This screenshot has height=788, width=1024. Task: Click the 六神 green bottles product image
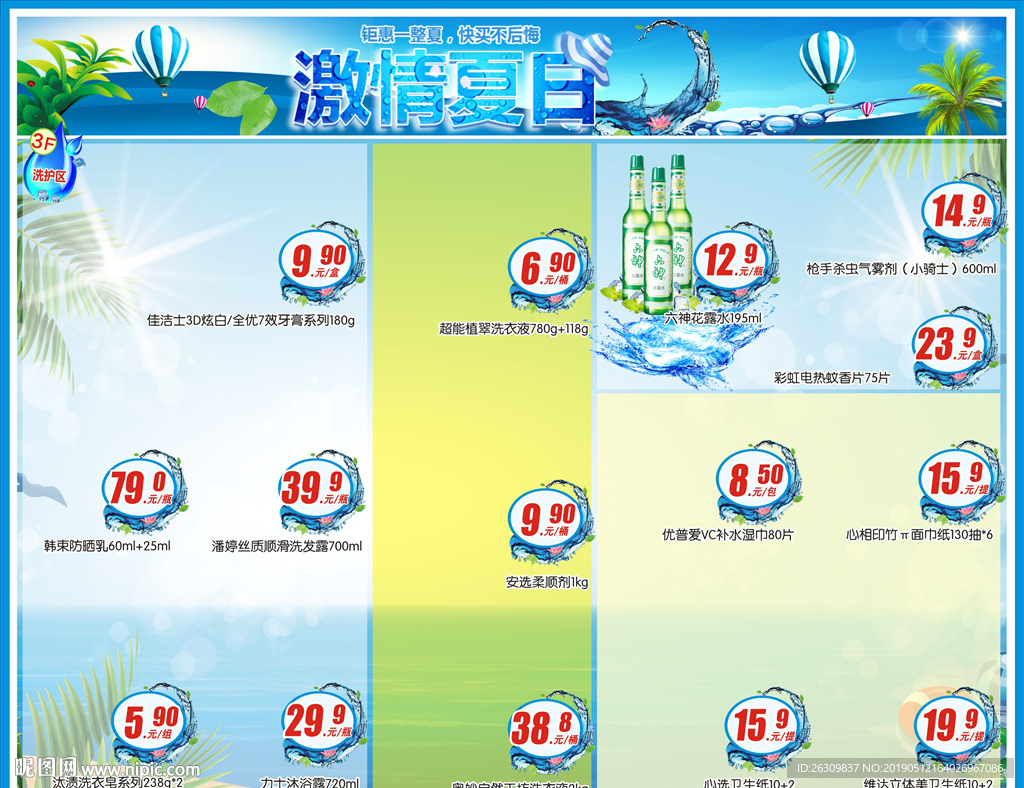point(657,234)
